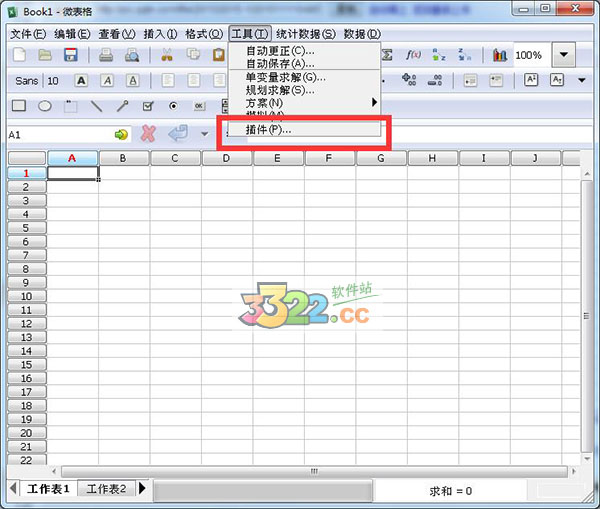Click the Sans font name field
This screenshot has height=509, width=600.
(26, 81)
